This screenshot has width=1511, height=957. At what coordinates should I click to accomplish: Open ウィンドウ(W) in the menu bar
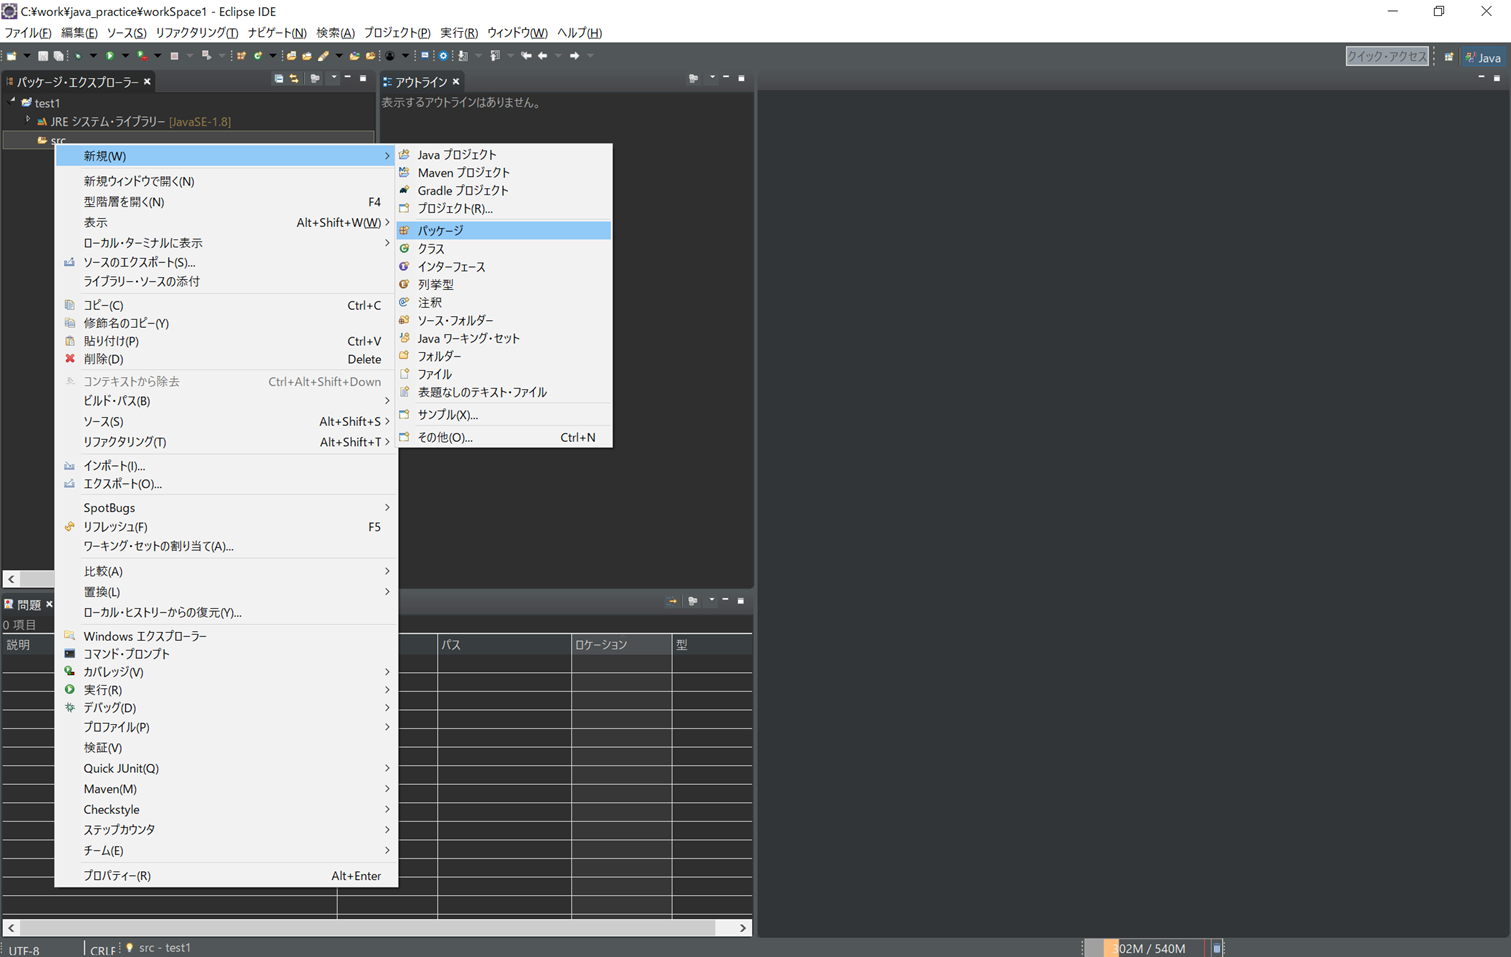517,33
